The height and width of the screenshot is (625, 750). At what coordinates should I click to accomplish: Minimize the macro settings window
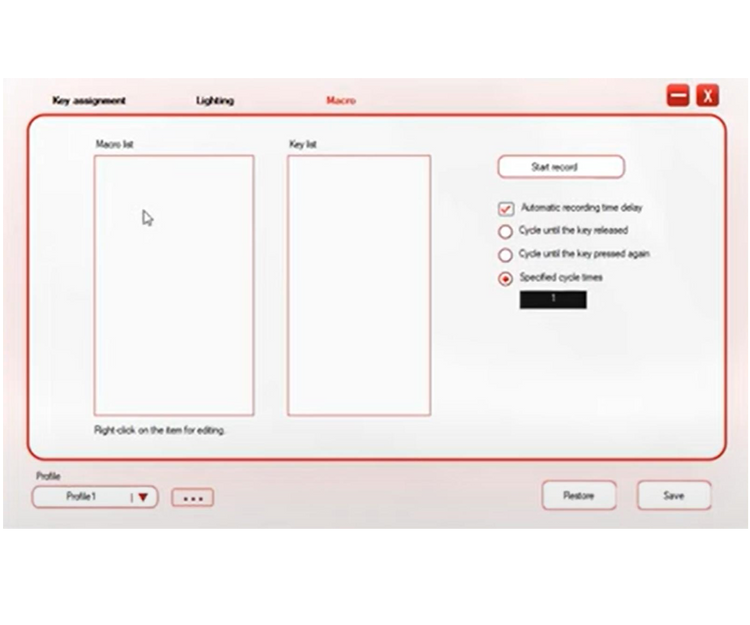point(678,96)
